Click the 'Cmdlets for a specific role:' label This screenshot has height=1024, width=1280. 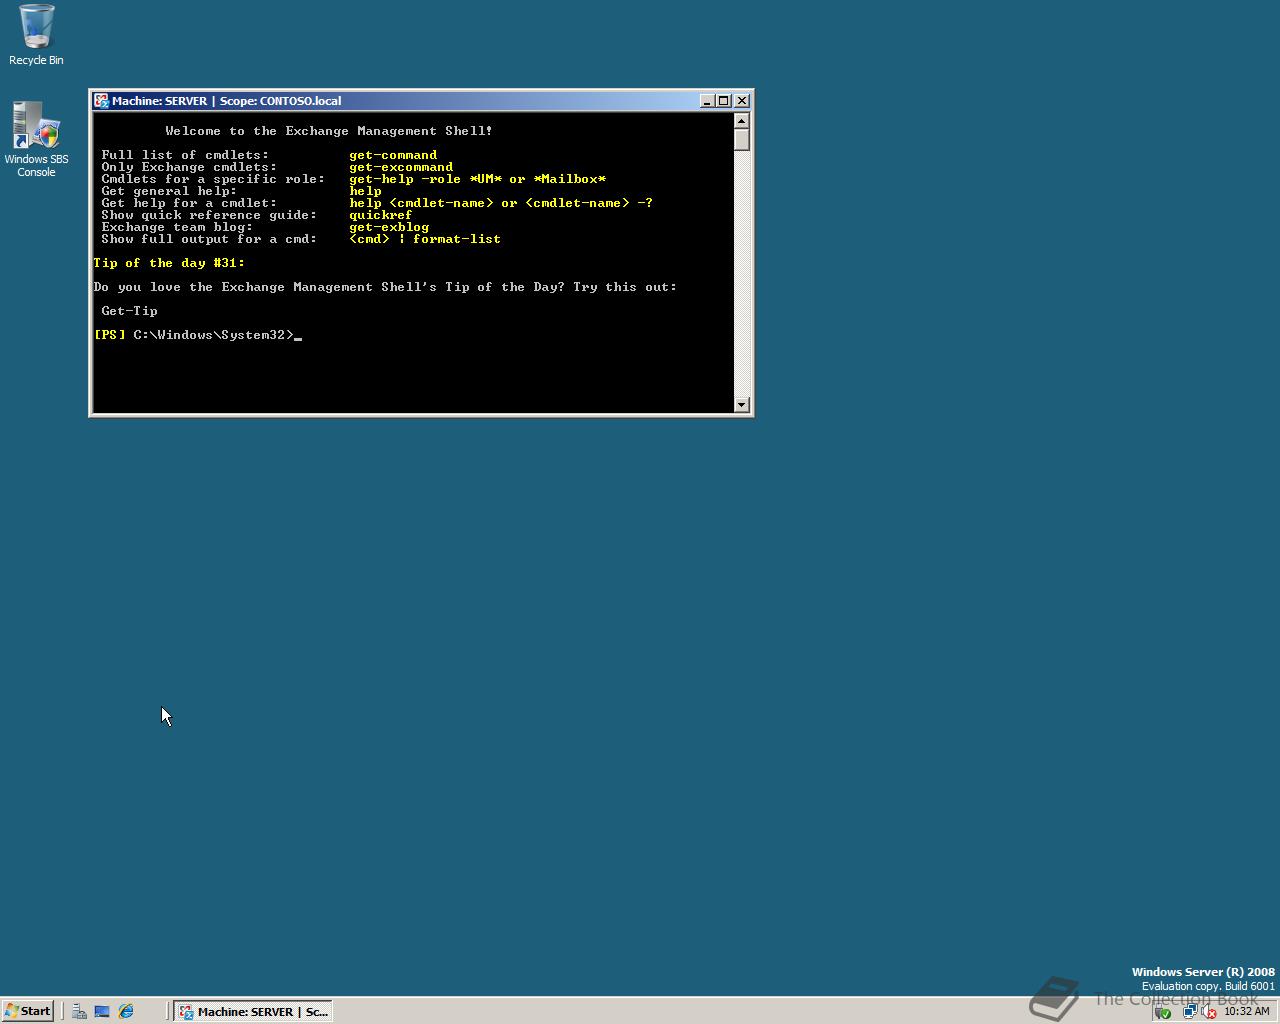(x=213, y=179)
